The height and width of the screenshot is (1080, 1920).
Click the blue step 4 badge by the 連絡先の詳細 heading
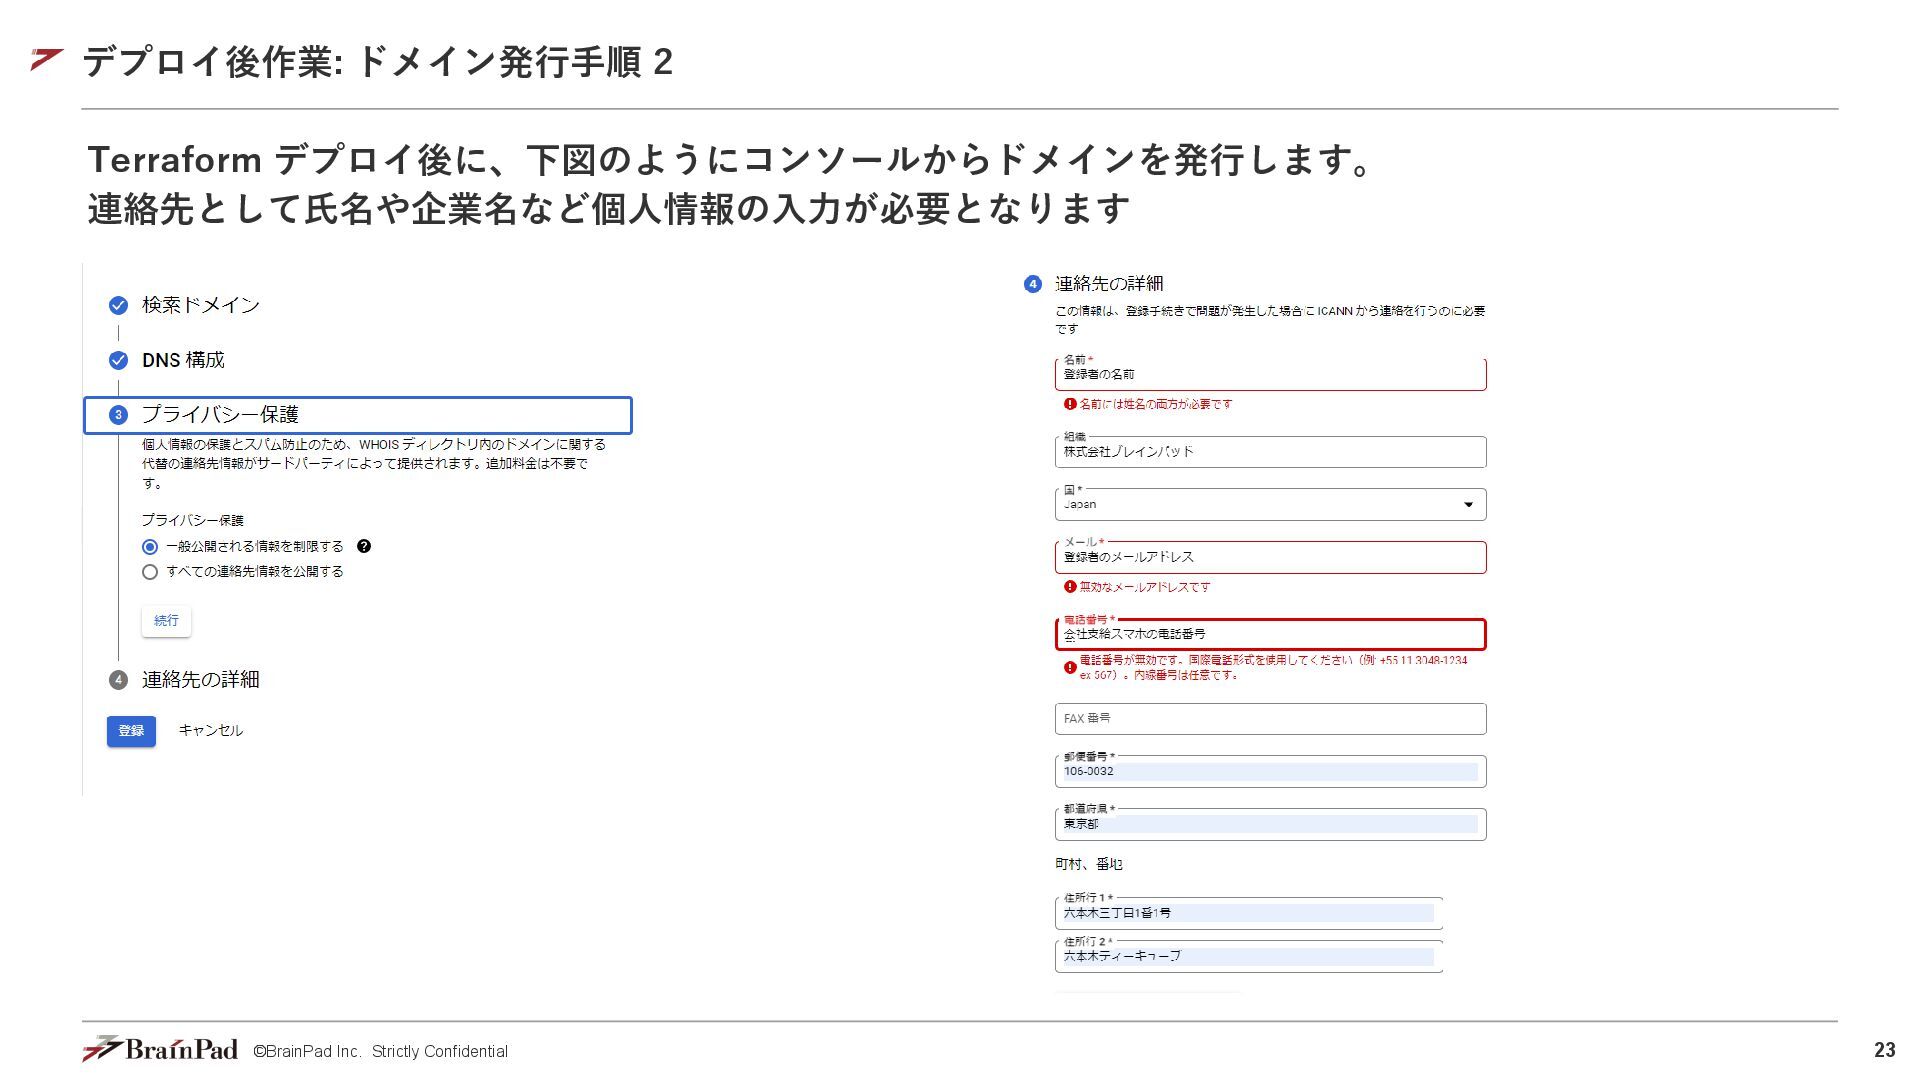point(1033,284)
